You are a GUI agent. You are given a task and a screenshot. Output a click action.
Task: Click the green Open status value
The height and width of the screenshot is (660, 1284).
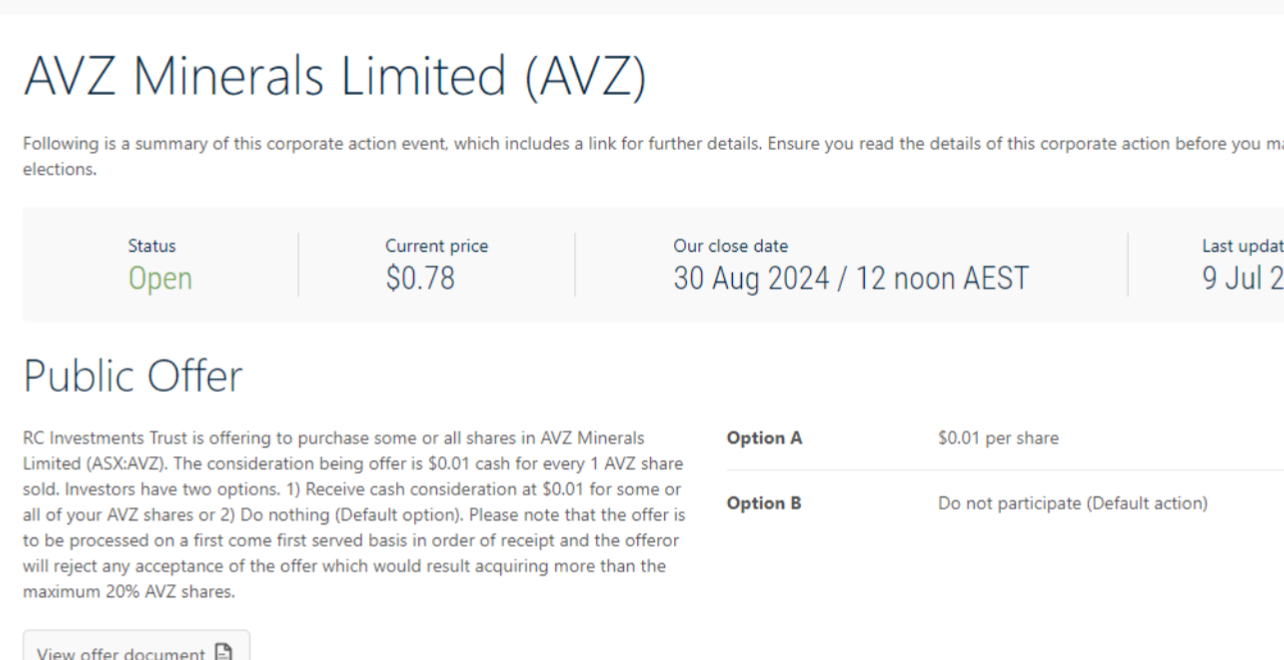160,278
